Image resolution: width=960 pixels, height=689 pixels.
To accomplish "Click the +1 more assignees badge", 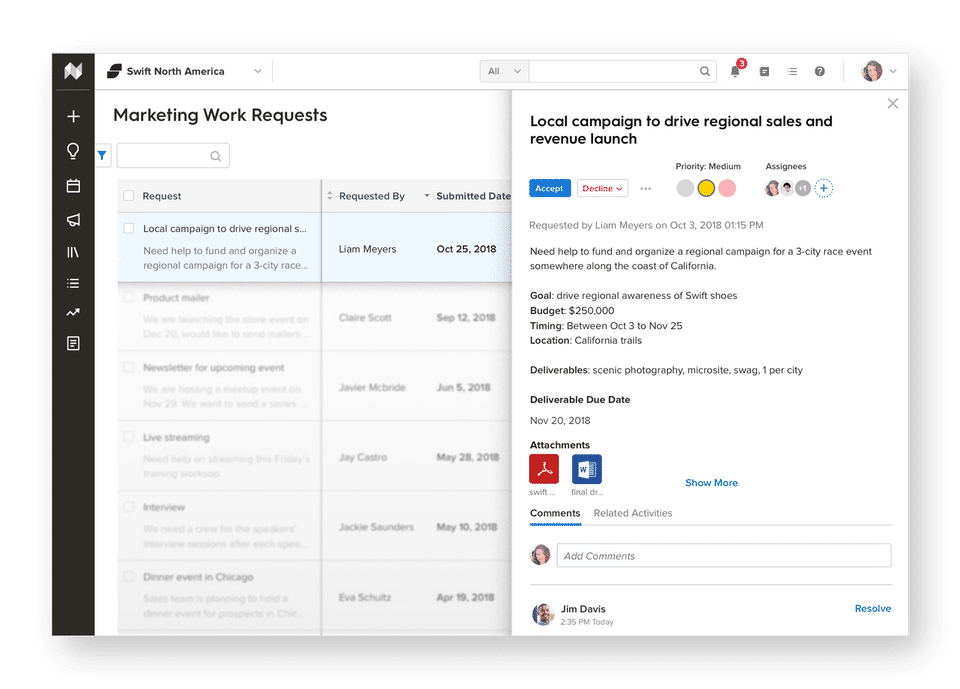I will (x=803, y=188).
